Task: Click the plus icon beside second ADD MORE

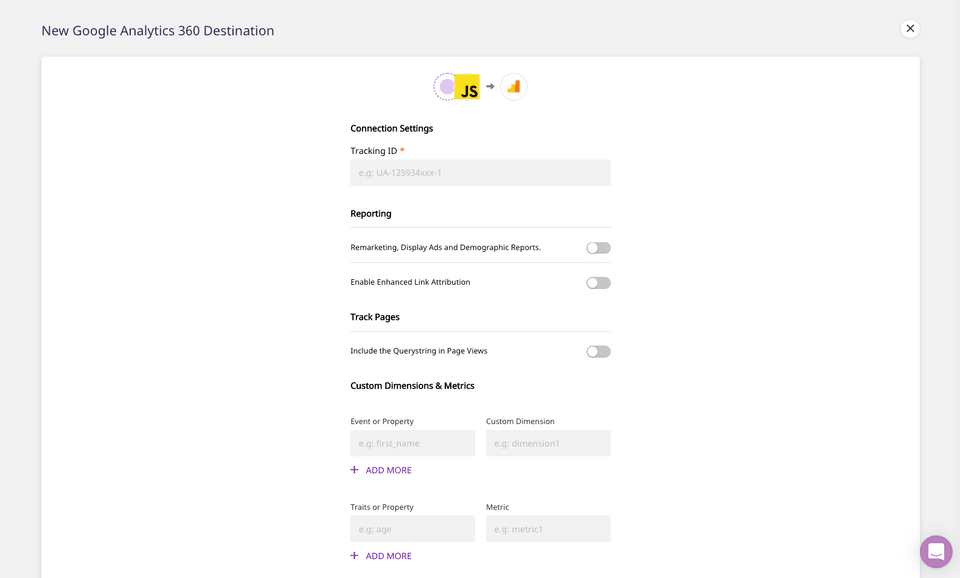Action: (353, 555)
